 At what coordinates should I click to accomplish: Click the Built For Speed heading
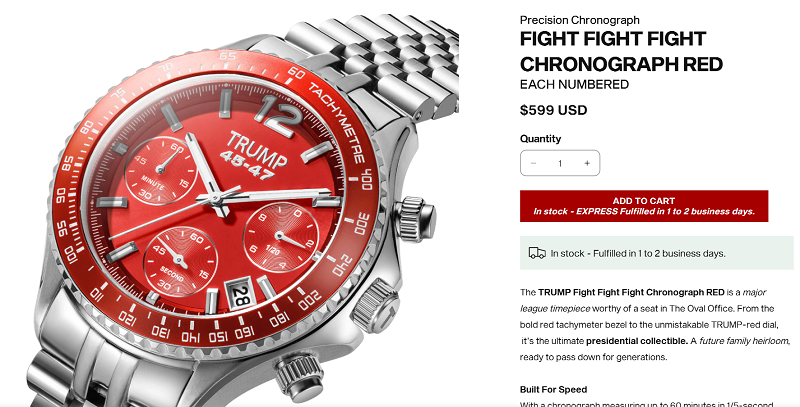pyautogui.click(x=554, y=390)
